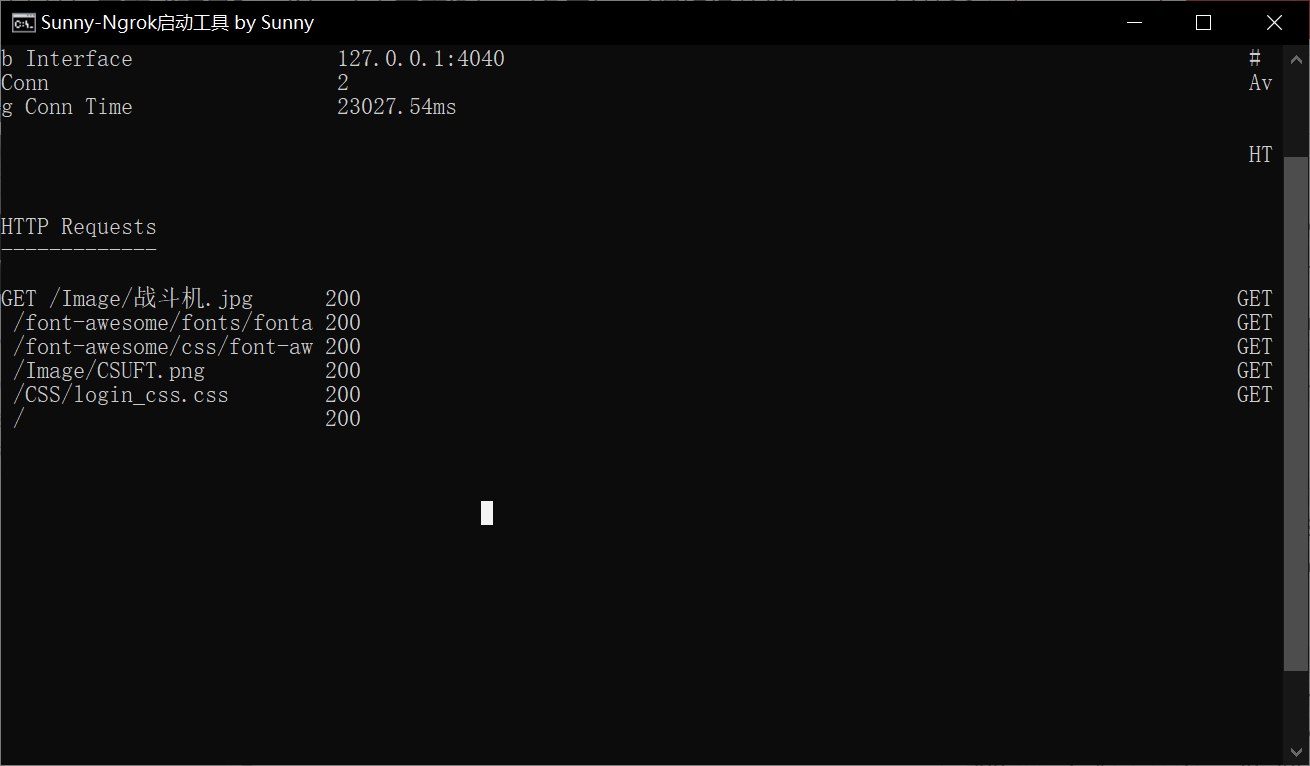The height and width of the screenshot is (766, 1310).
Task: Minimize the Sunny-Ngrok window
Action: point(1134,22)
